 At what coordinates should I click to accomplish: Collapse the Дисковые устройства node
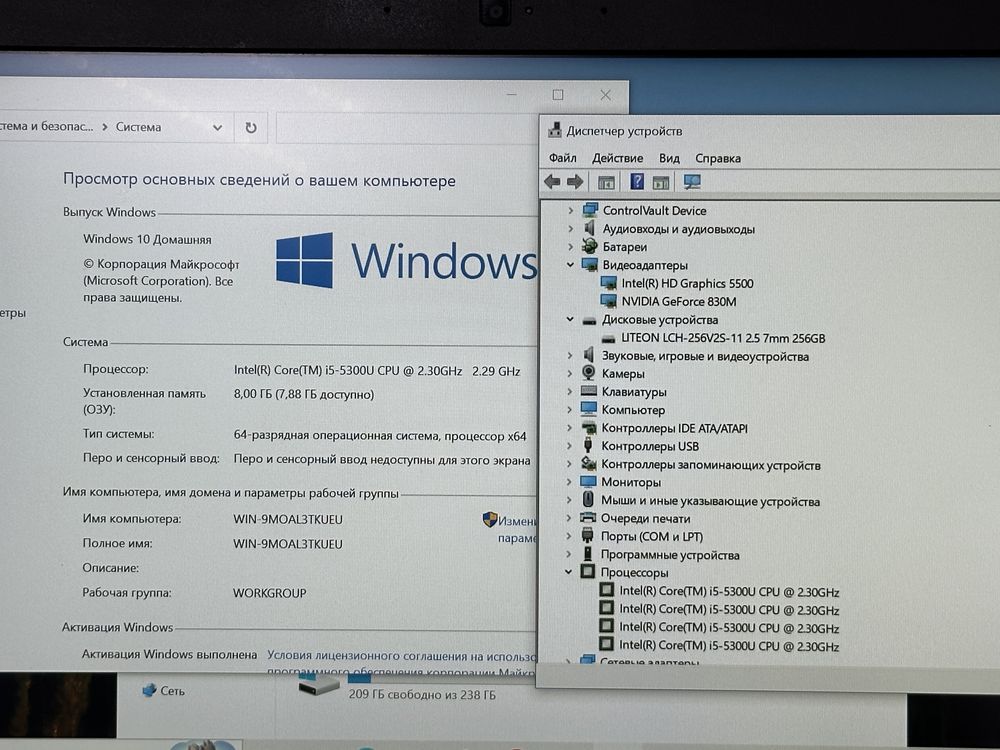(570, 320)
